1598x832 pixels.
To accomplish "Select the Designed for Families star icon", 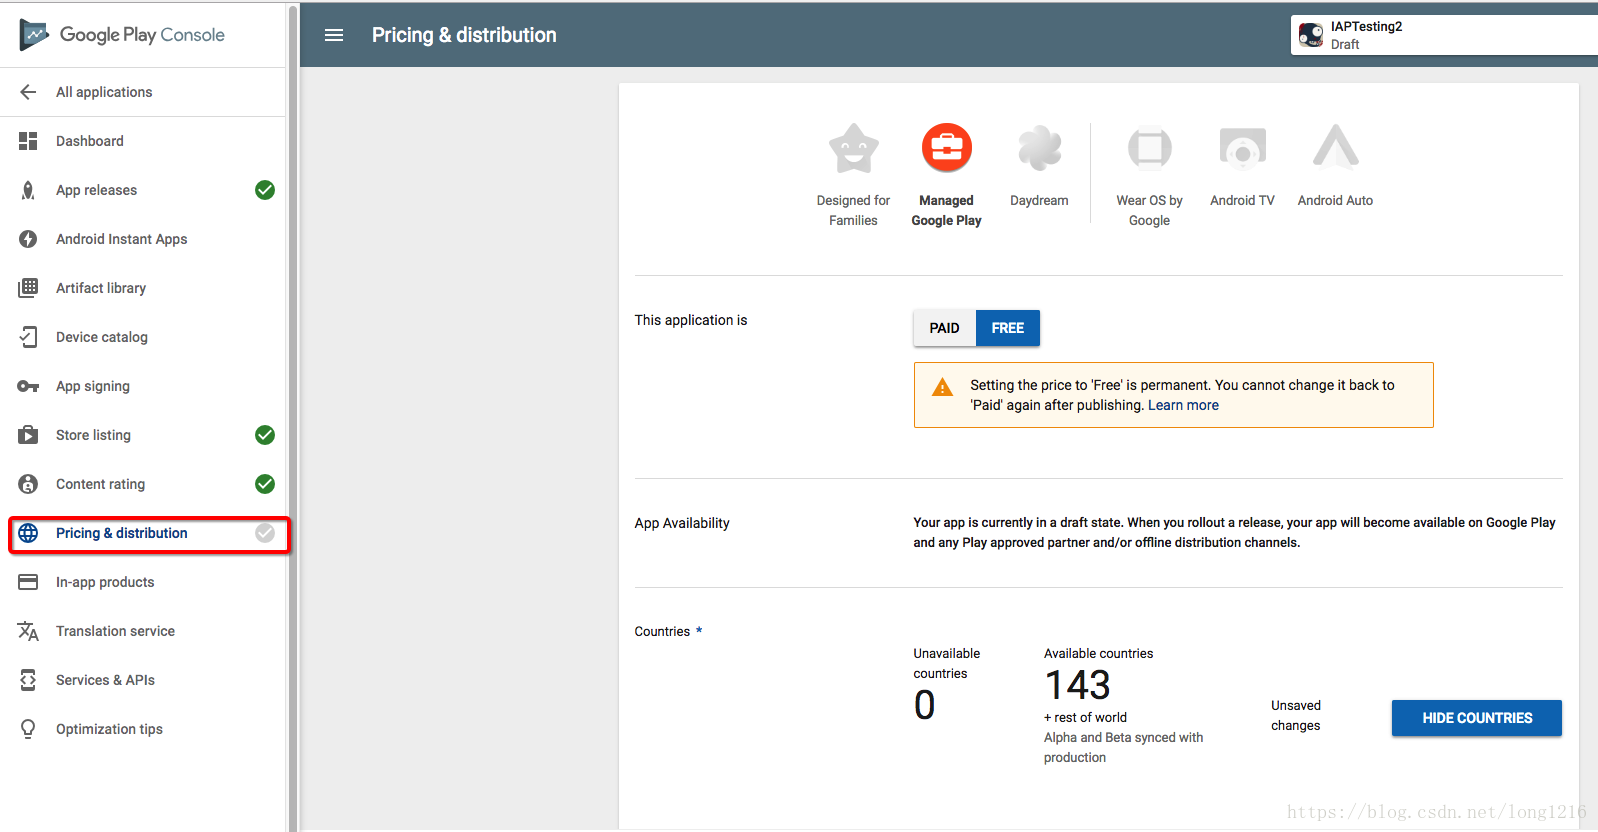I will coord(853,148).
